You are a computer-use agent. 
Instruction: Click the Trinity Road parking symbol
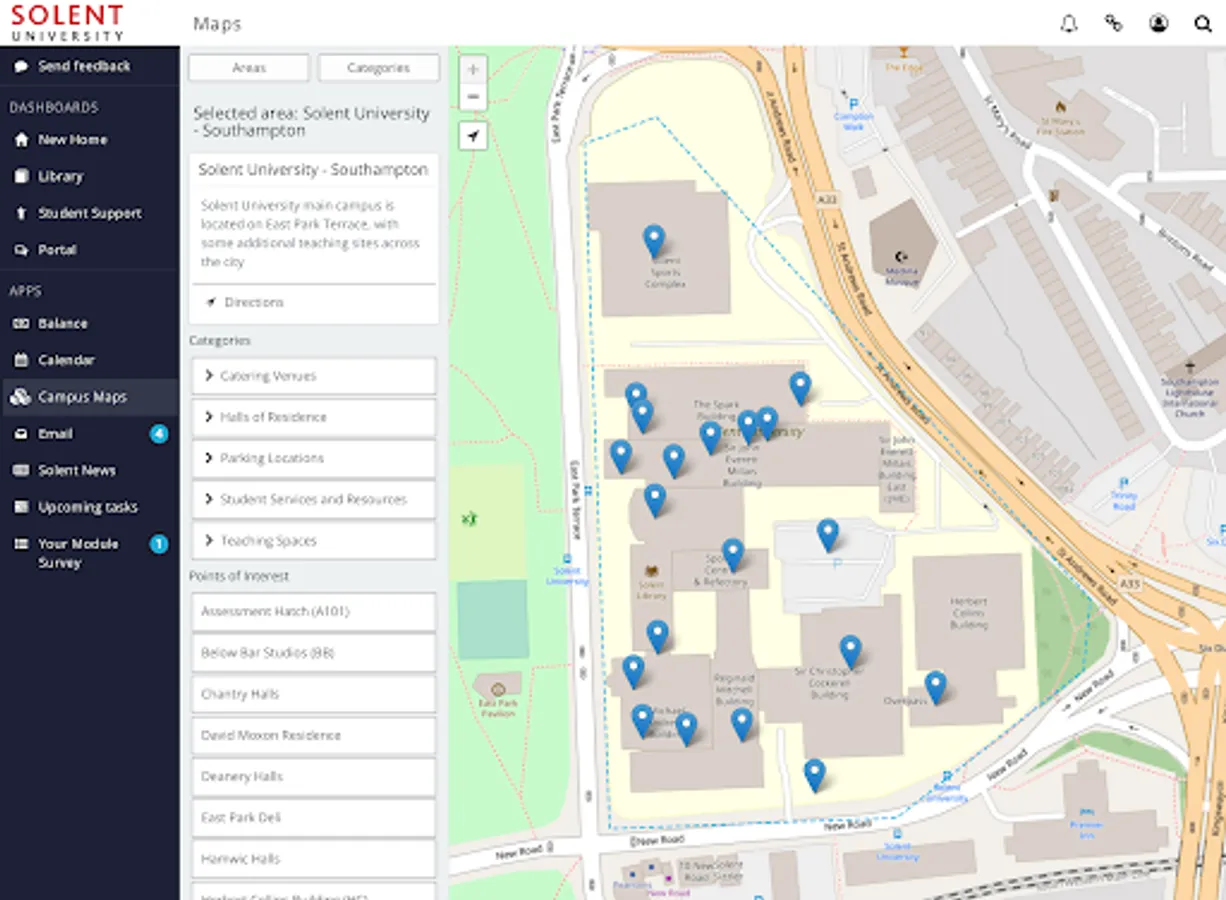pos(1123,483)
